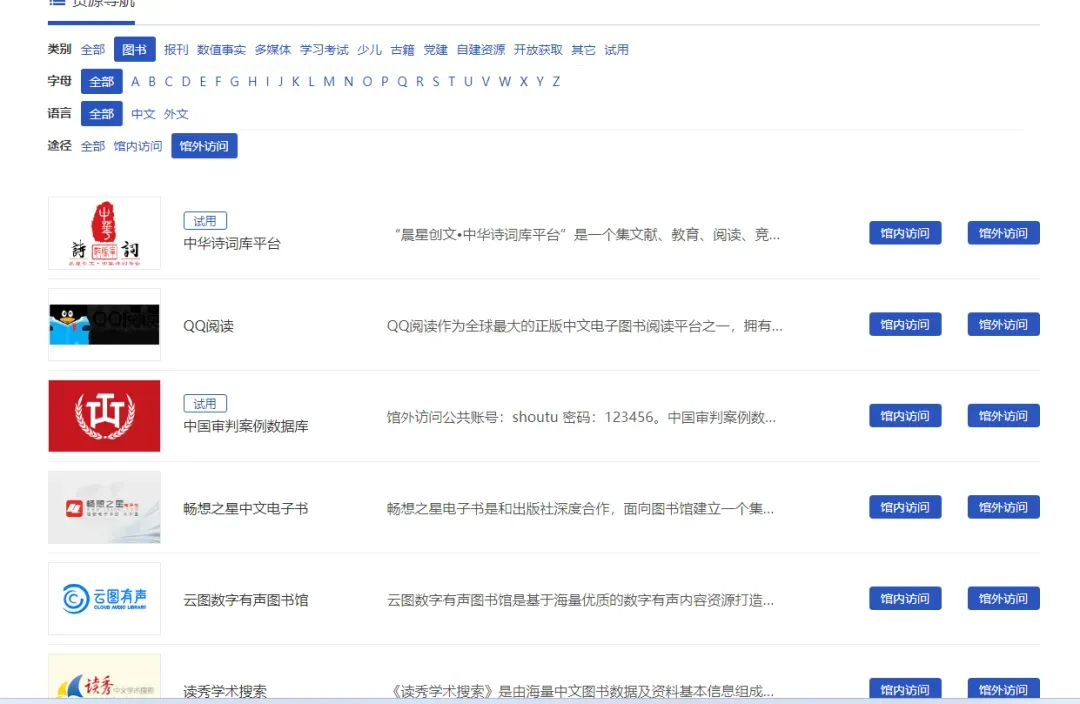Choose the 古籍 category filter
The height and width of the screenshot is (704, 1080).
(x=402, y=50)
